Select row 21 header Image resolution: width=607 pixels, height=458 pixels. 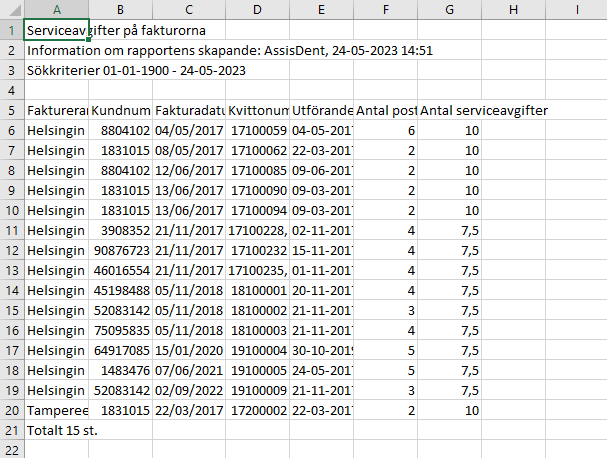coord(12,431)
